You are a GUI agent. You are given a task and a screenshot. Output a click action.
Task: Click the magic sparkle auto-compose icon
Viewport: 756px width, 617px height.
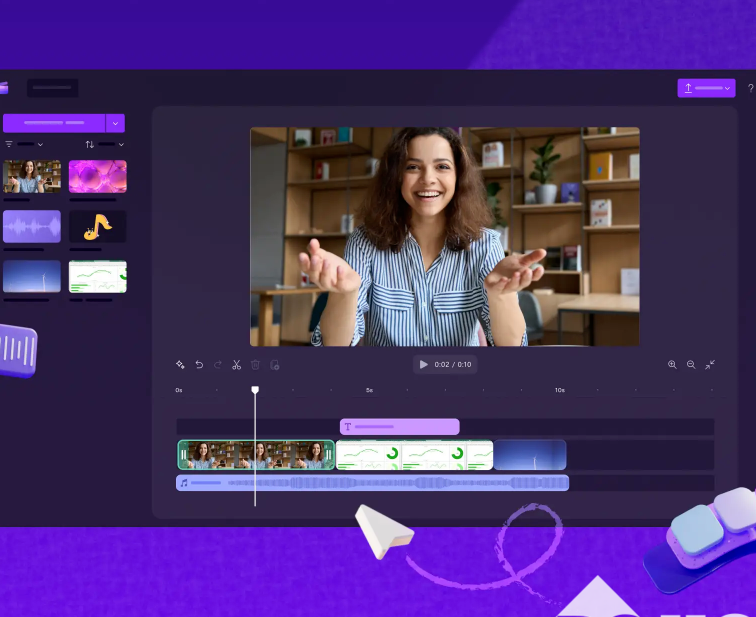click(180, 365)
